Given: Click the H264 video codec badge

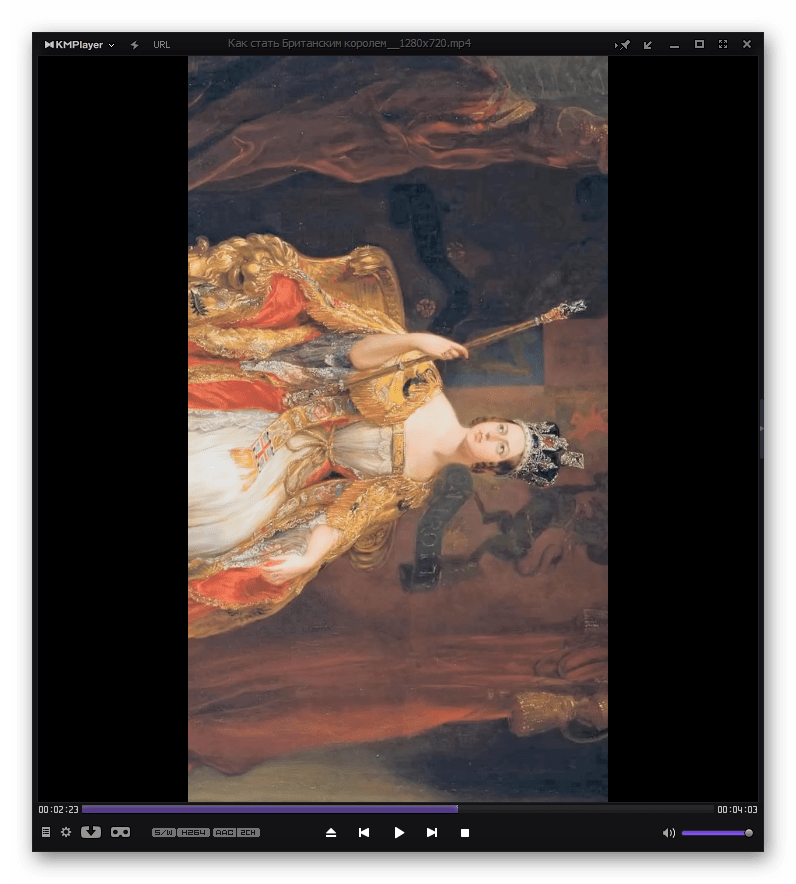Looking at the screenshot, I should 193,833.
